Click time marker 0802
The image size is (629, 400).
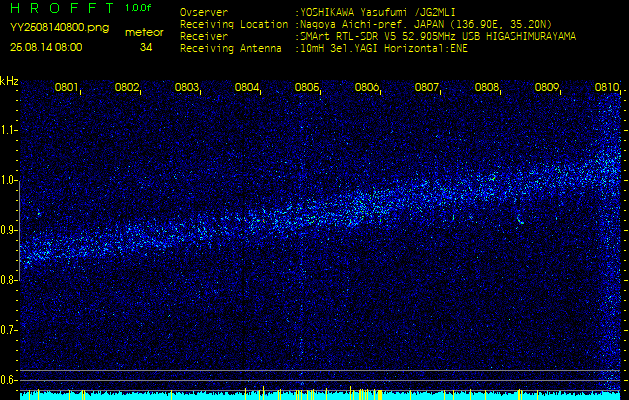pyautogui.click(x=127, y=87)
